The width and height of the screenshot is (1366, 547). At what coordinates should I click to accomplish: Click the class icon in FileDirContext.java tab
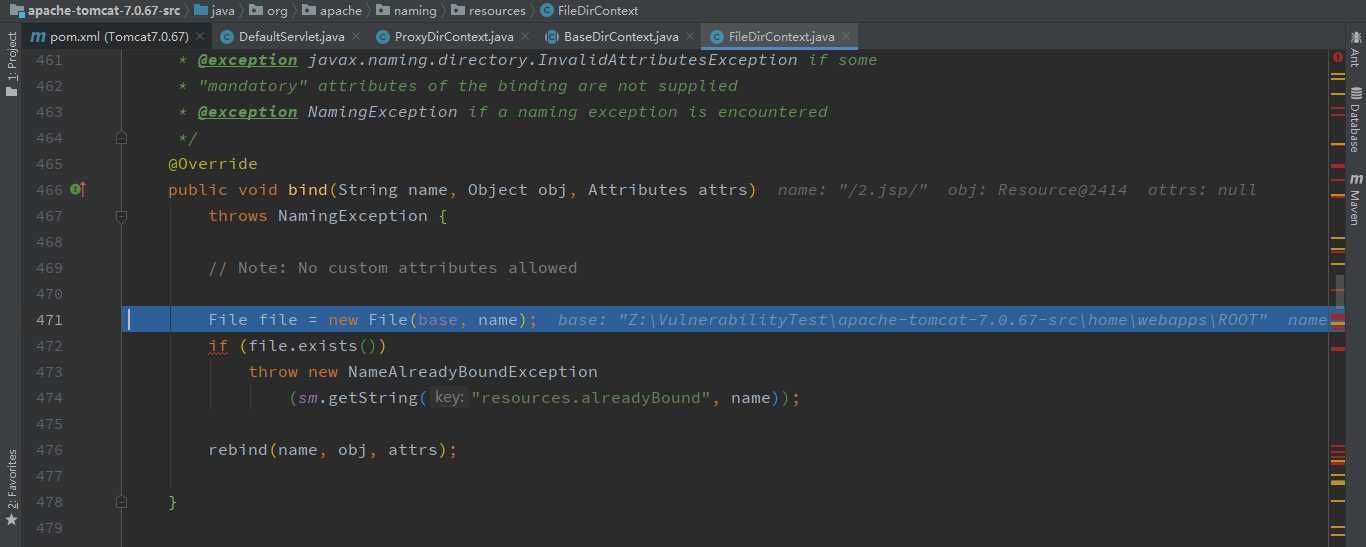(716, 37)
